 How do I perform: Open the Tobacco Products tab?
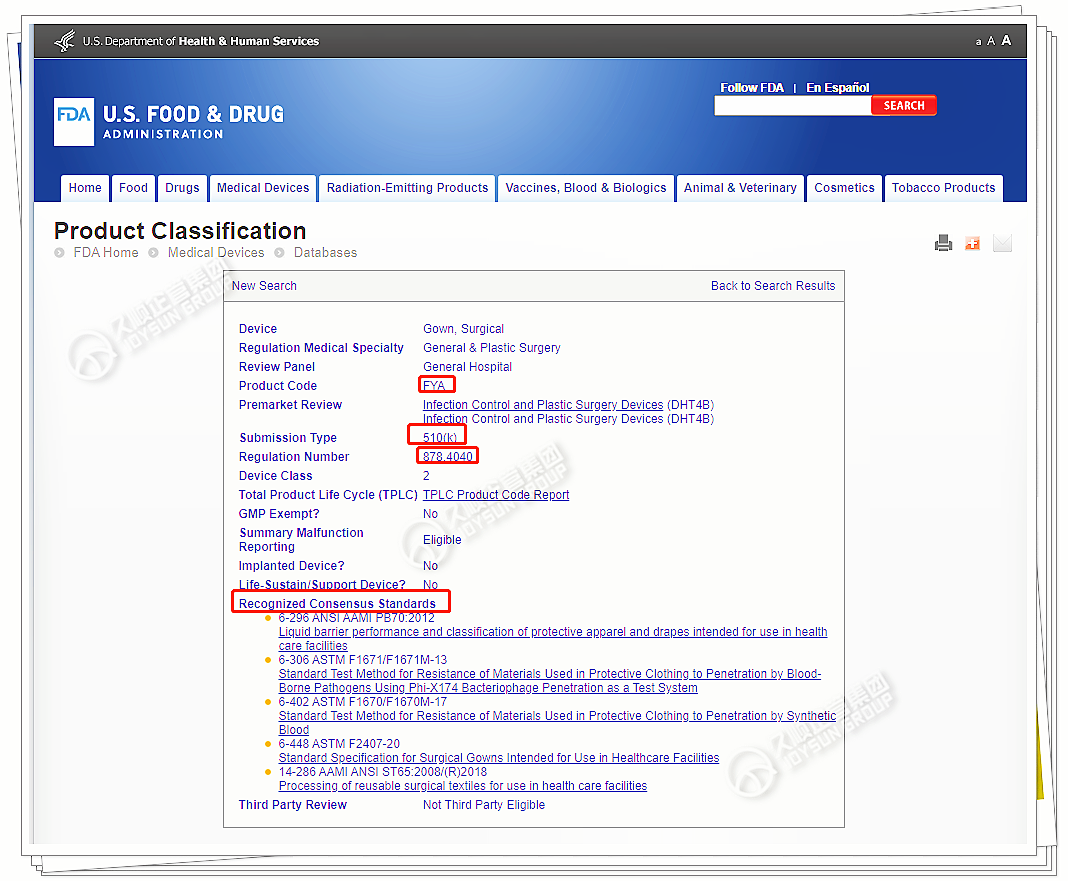(x=943, y=188)
